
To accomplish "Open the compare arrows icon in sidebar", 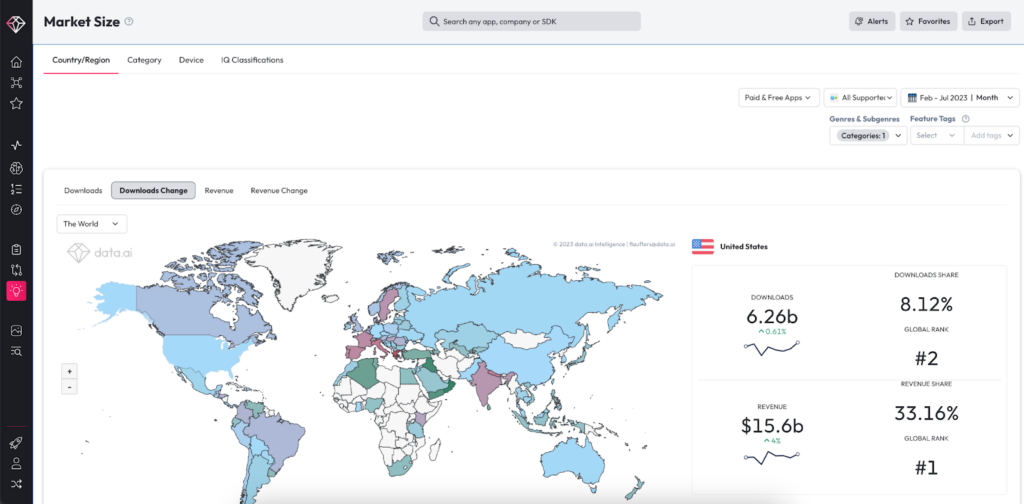I will point(16,270).
